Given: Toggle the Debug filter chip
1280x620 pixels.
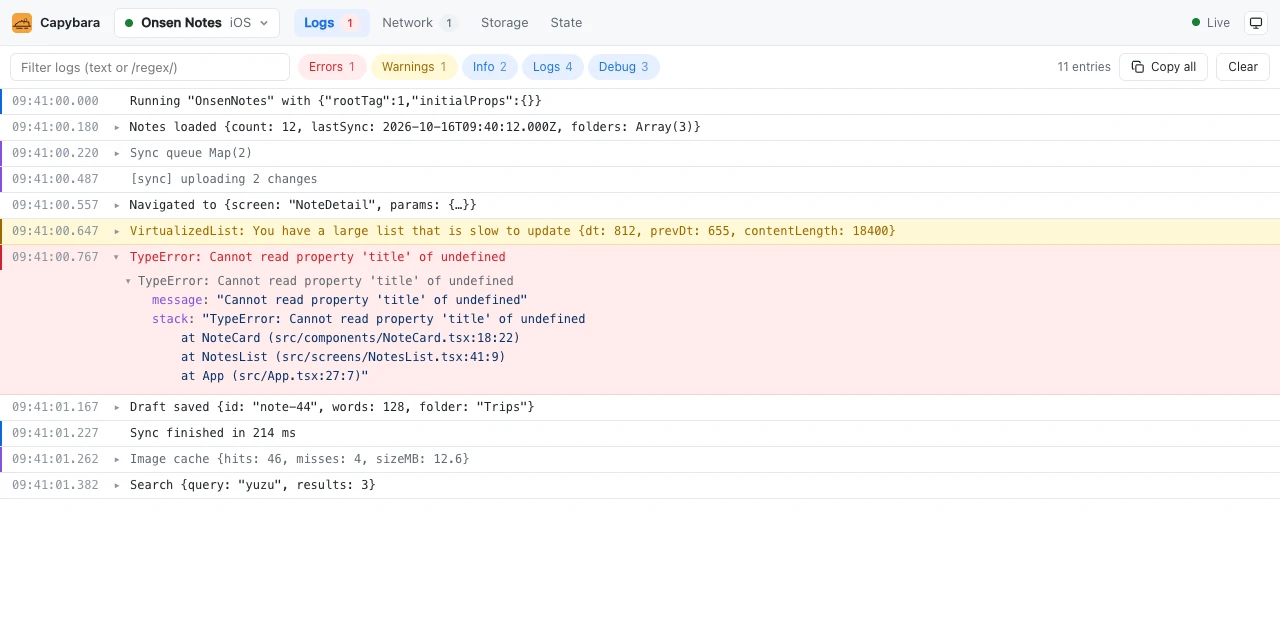Looking at the screenshot, I should pyautogui.click(x=624, y=67).
